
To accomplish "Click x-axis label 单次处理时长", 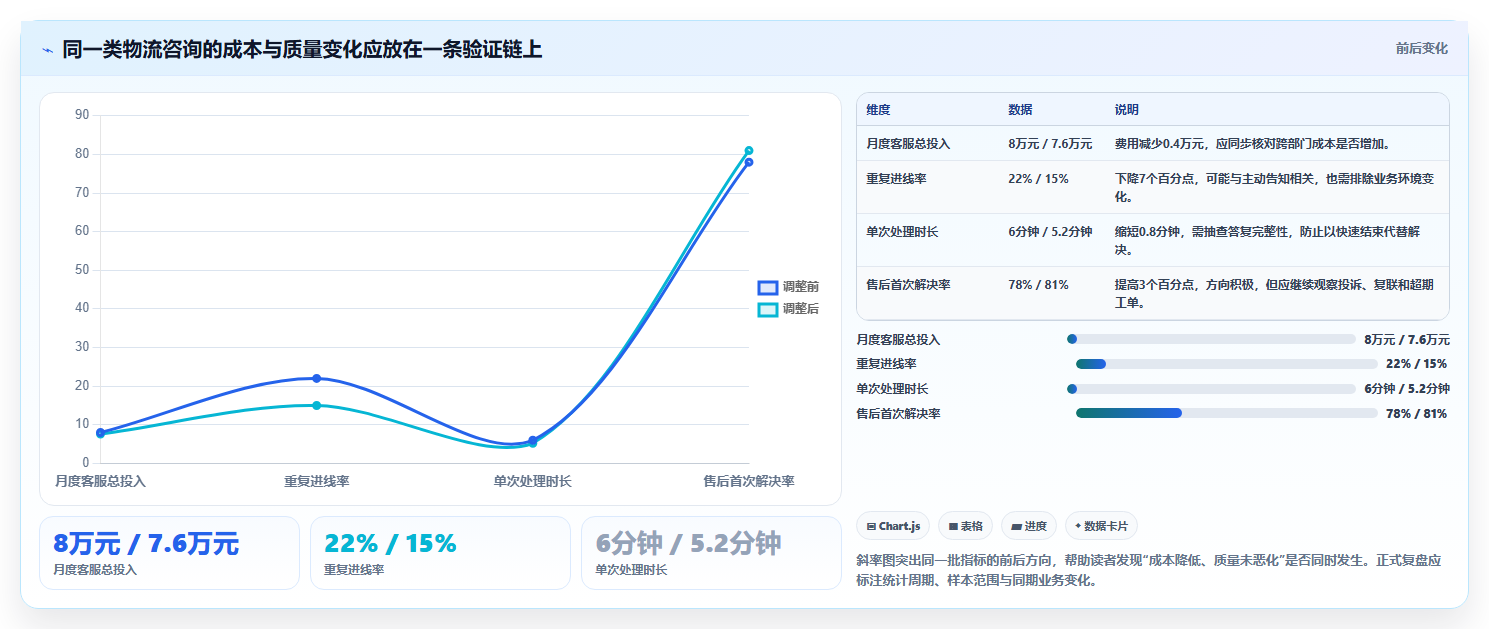I will (x=532, y=481).
